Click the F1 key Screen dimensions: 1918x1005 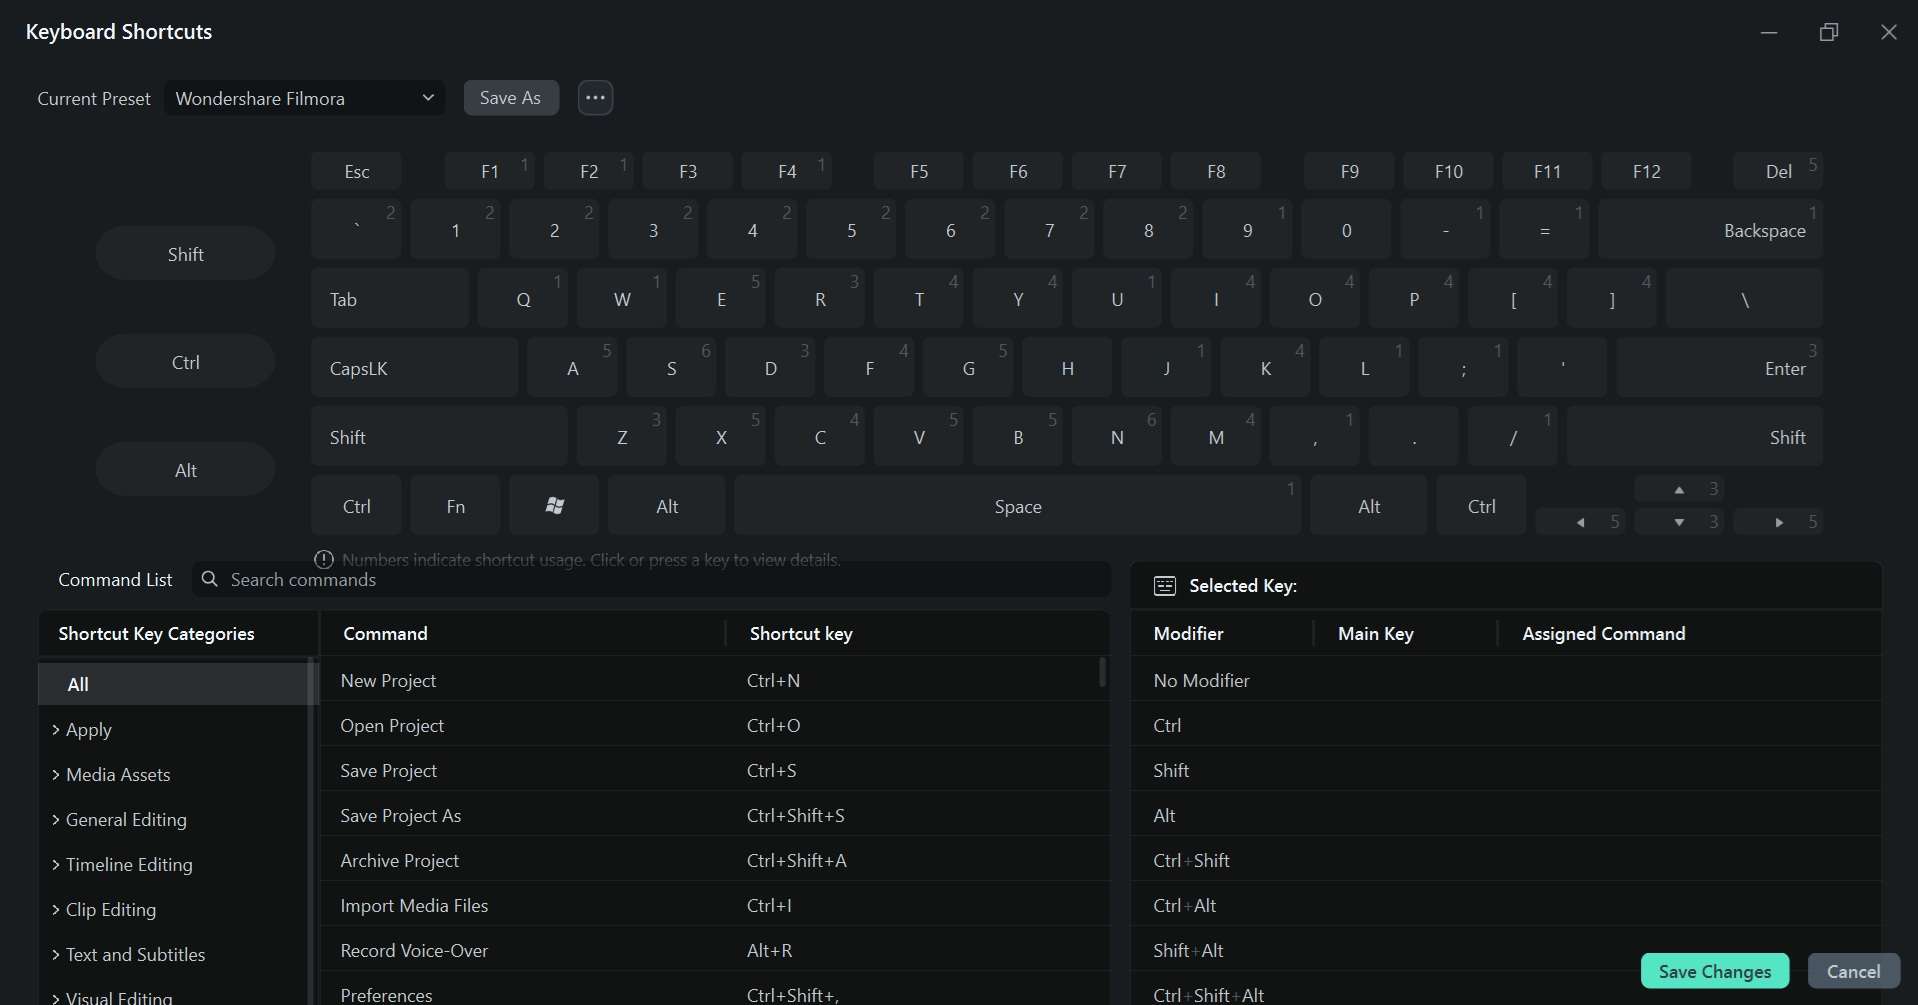(x=489, y=171)
